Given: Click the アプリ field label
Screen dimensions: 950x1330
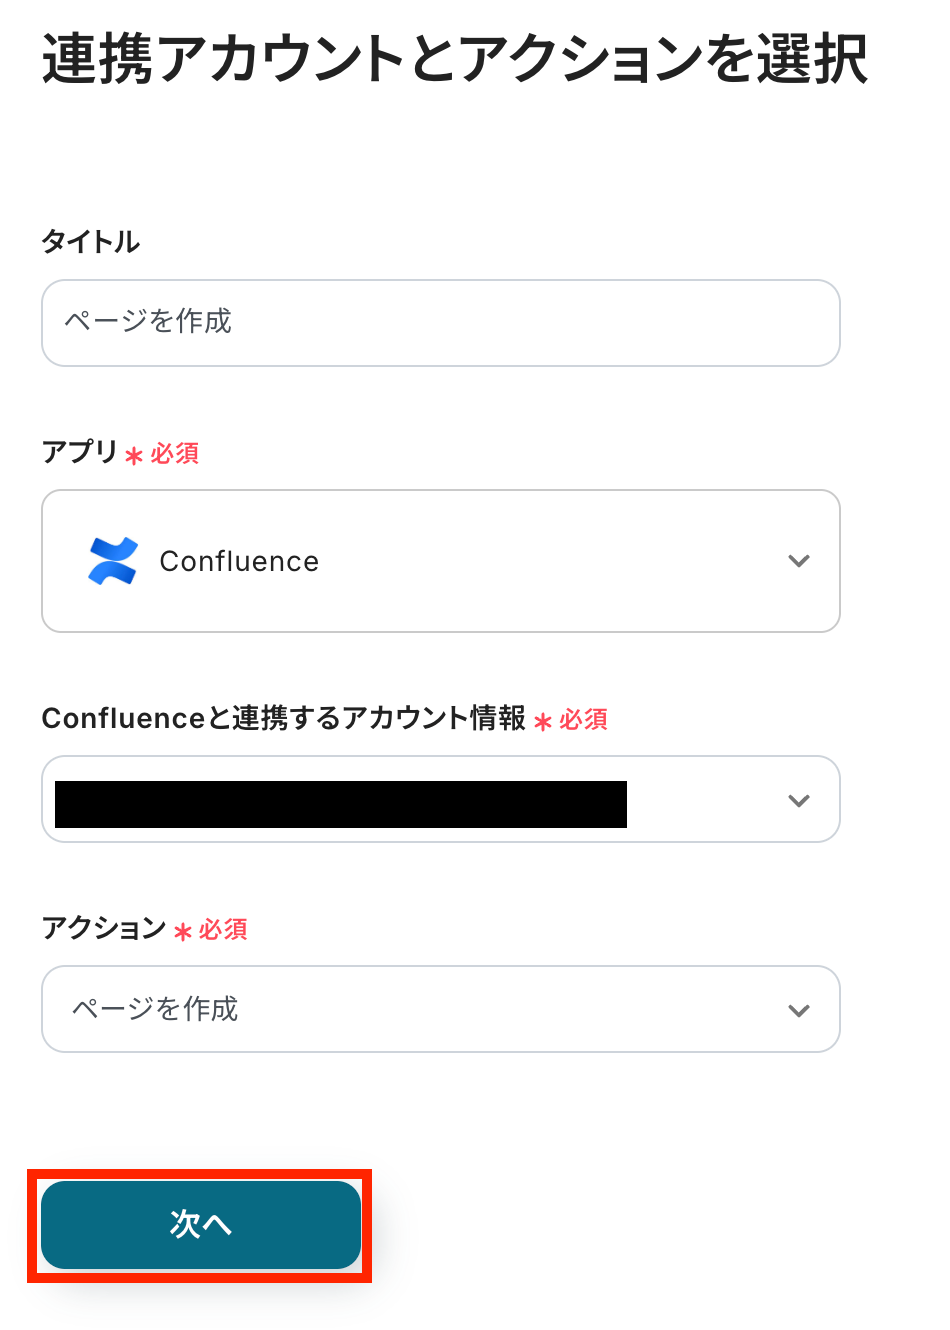Looking at the screenshot, I should (x=80, y=452).
